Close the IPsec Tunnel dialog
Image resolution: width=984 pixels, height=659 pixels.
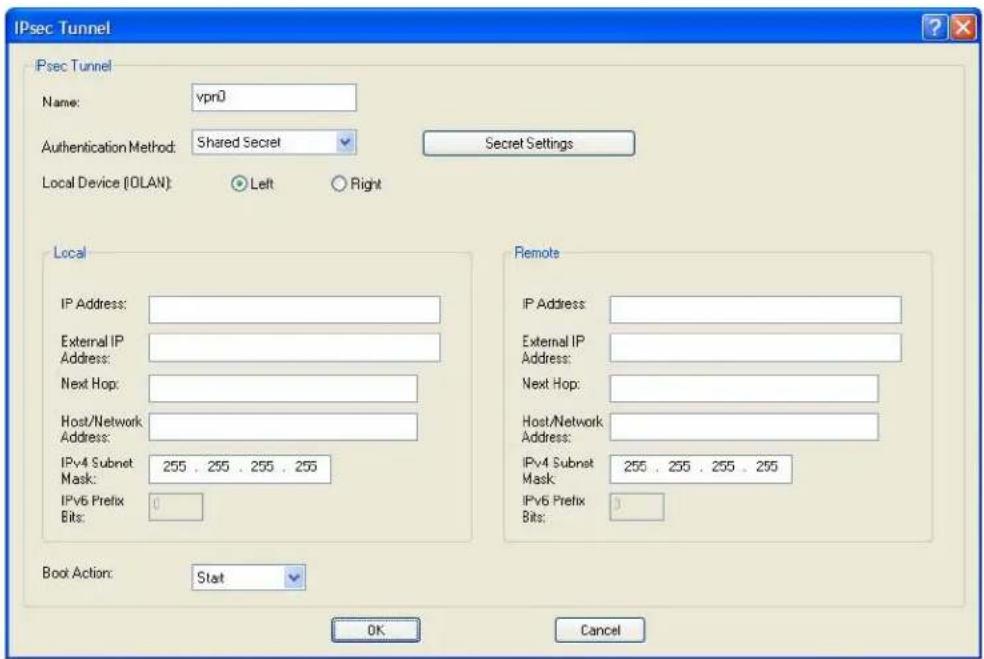point(963,28)
